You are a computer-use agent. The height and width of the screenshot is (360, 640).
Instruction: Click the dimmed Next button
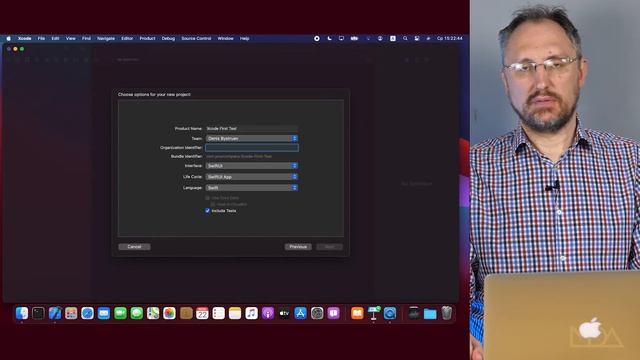click(x=329, y=247)
